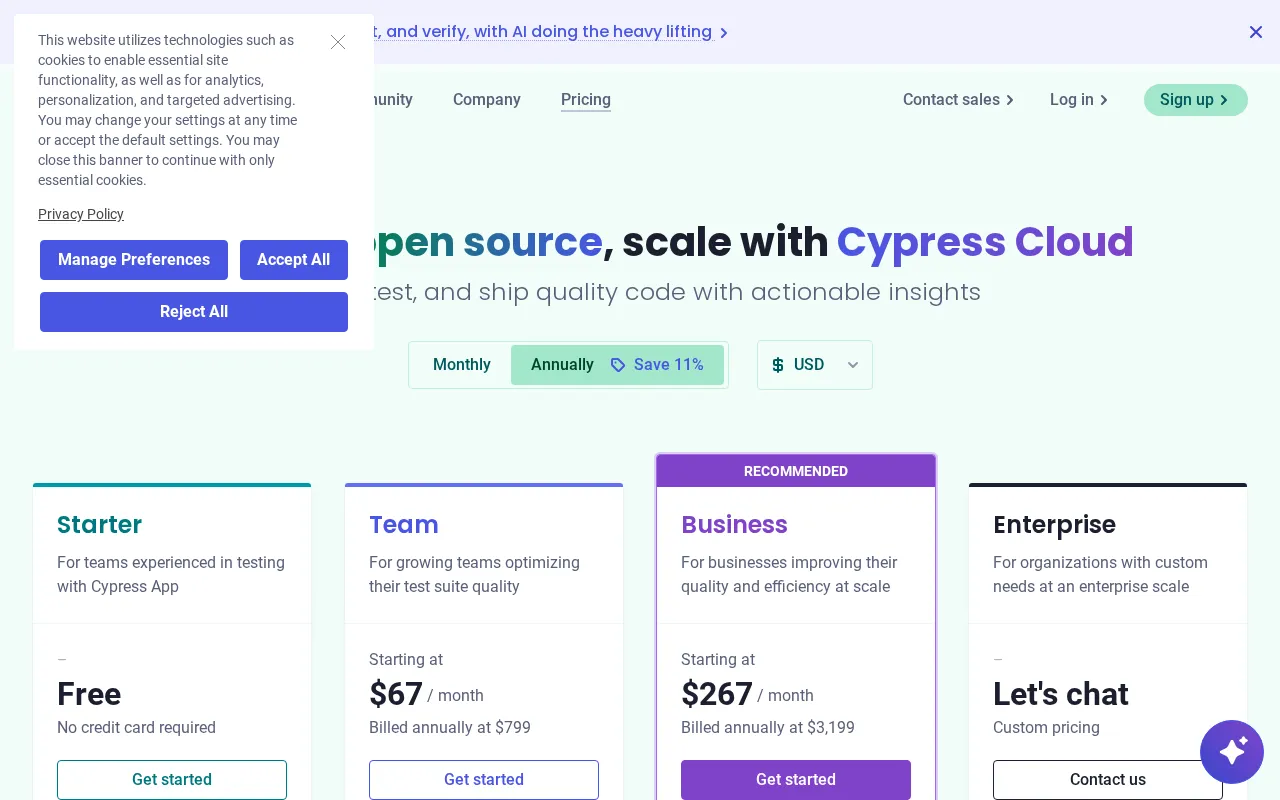This screenshot has height=800, width=1280.
Task: Open the AI assistant sparkle button
Action: (1232, 752)
